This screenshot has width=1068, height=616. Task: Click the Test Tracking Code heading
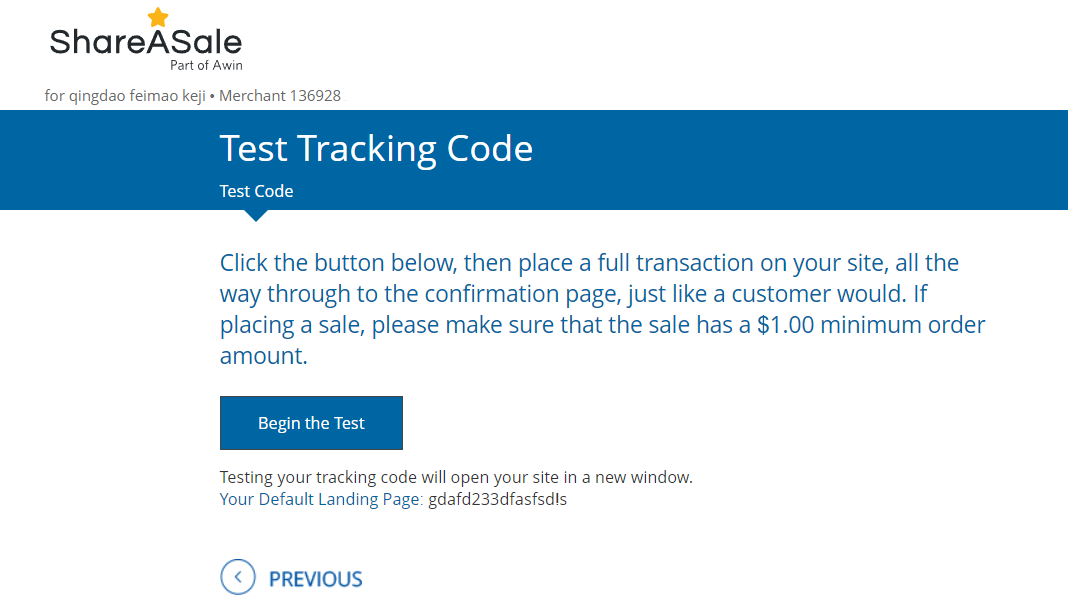[x=376, y=149]
